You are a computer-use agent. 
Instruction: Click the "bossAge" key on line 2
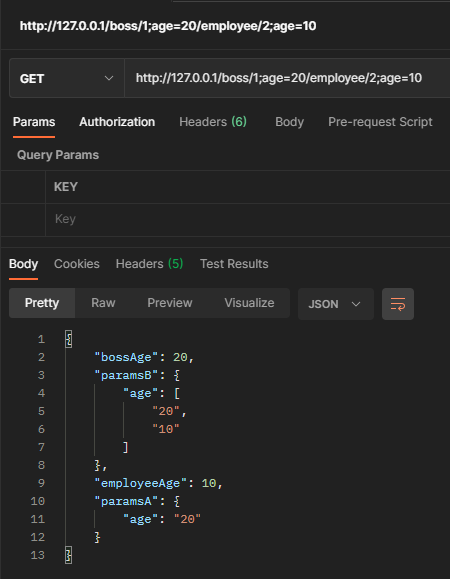click(x=126, y=357)
